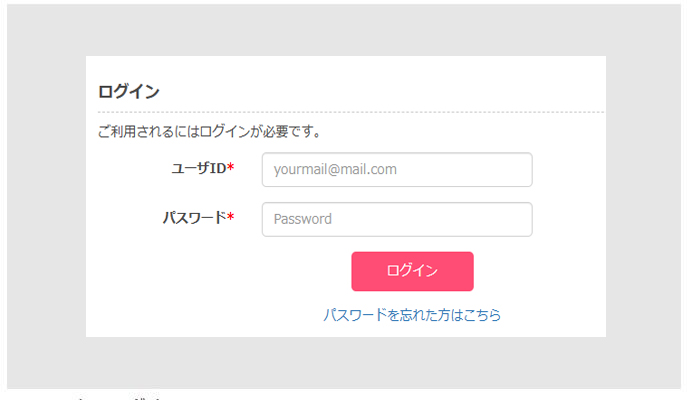This screenshot has width=691, height=400.
Task: Click the gray background below the login panel
Action: (x=345, y=362)
